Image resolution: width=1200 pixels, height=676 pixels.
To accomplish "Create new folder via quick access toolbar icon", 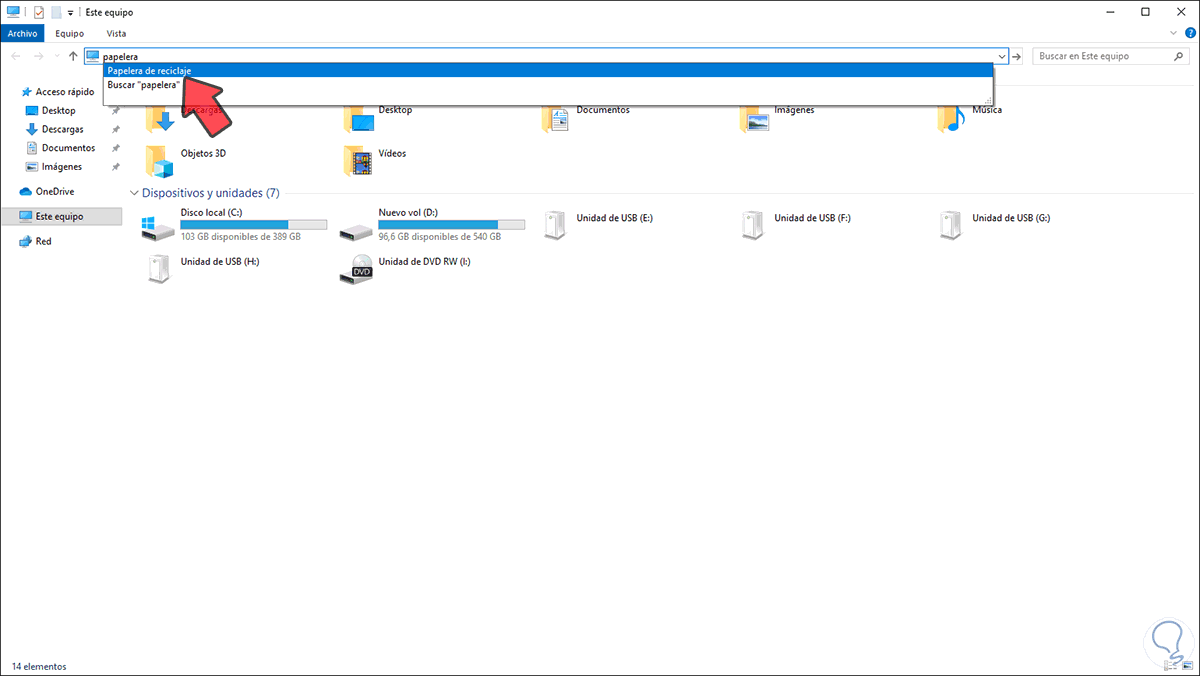I will (x=56, y=12).
